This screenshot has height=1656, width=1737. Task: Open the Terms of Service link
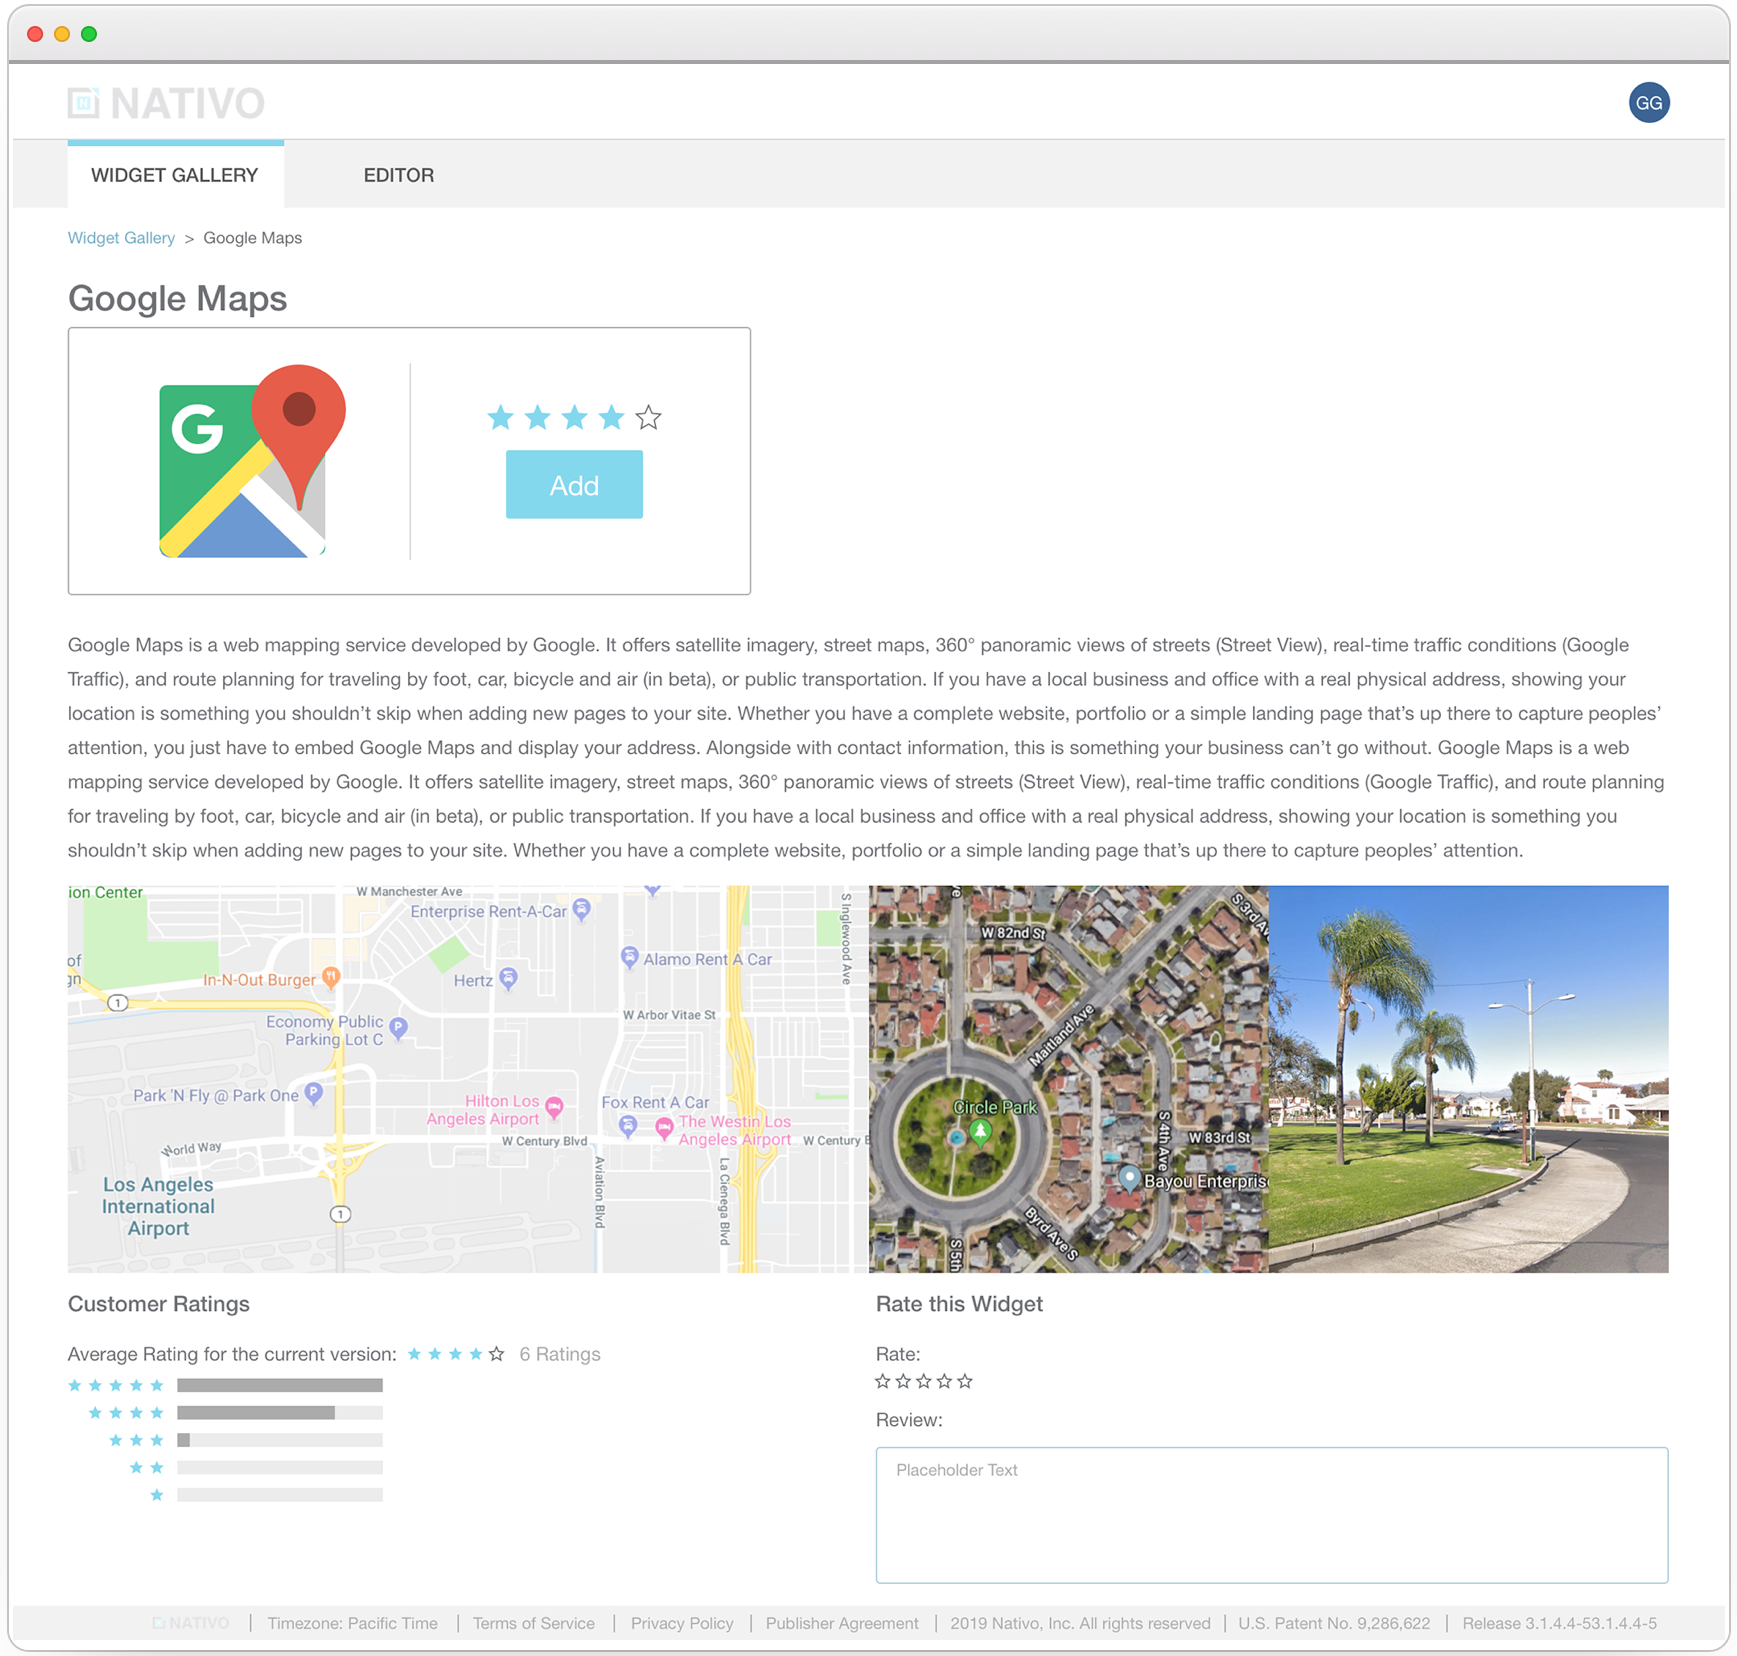click(x=534, y=1623)
